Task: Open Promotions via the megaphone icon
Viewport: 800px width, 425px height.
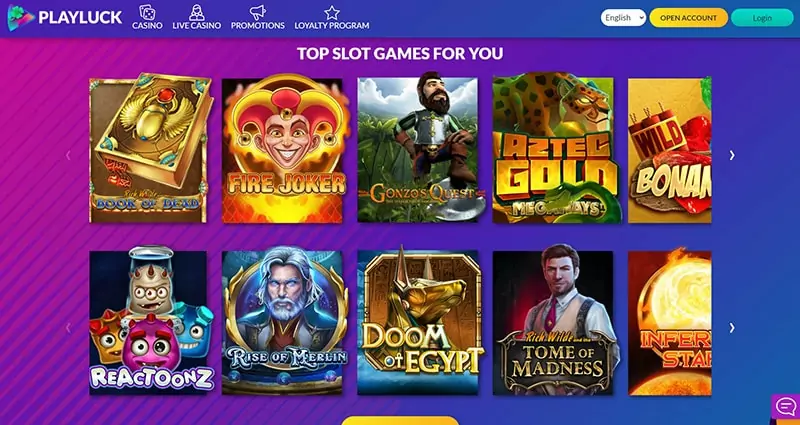Action: [258, 12]
